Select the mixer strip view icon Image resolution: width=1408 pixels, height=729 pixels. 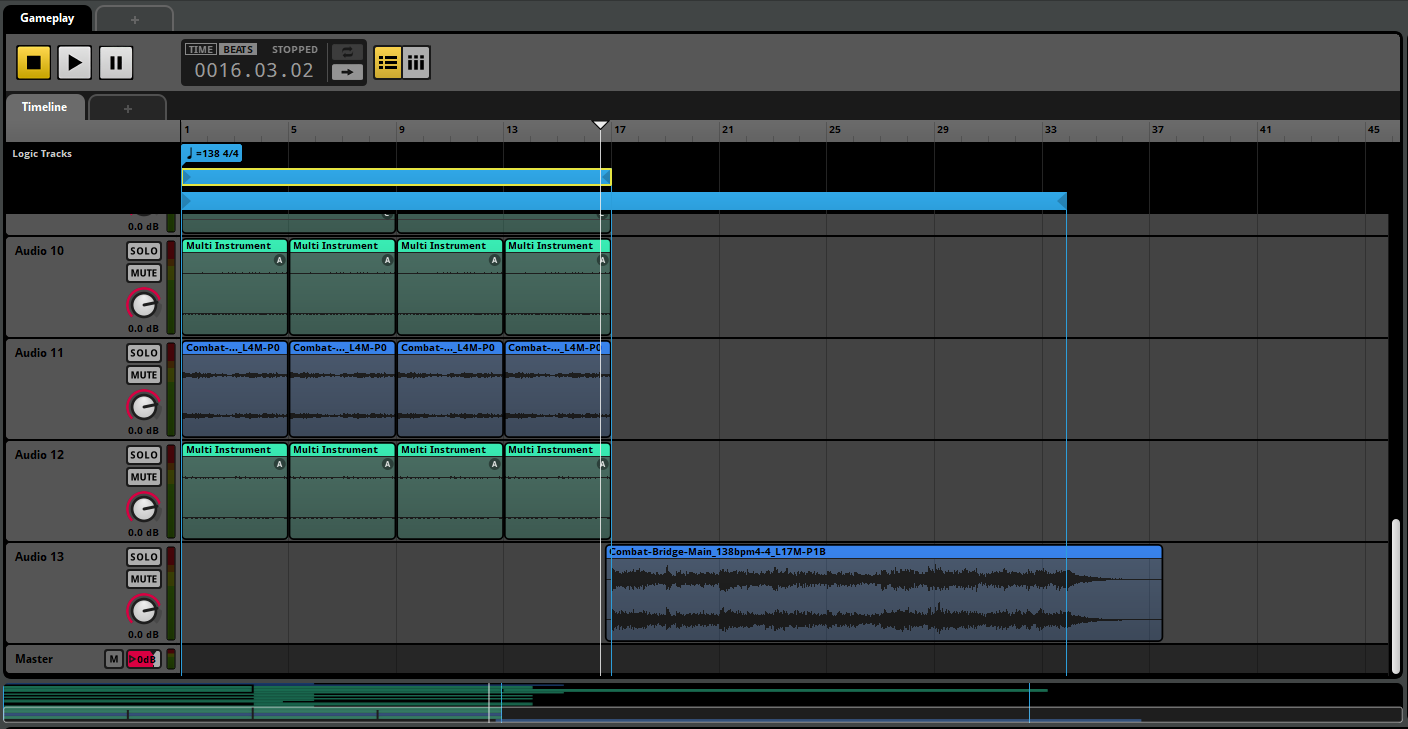click(x=416, y=62)
